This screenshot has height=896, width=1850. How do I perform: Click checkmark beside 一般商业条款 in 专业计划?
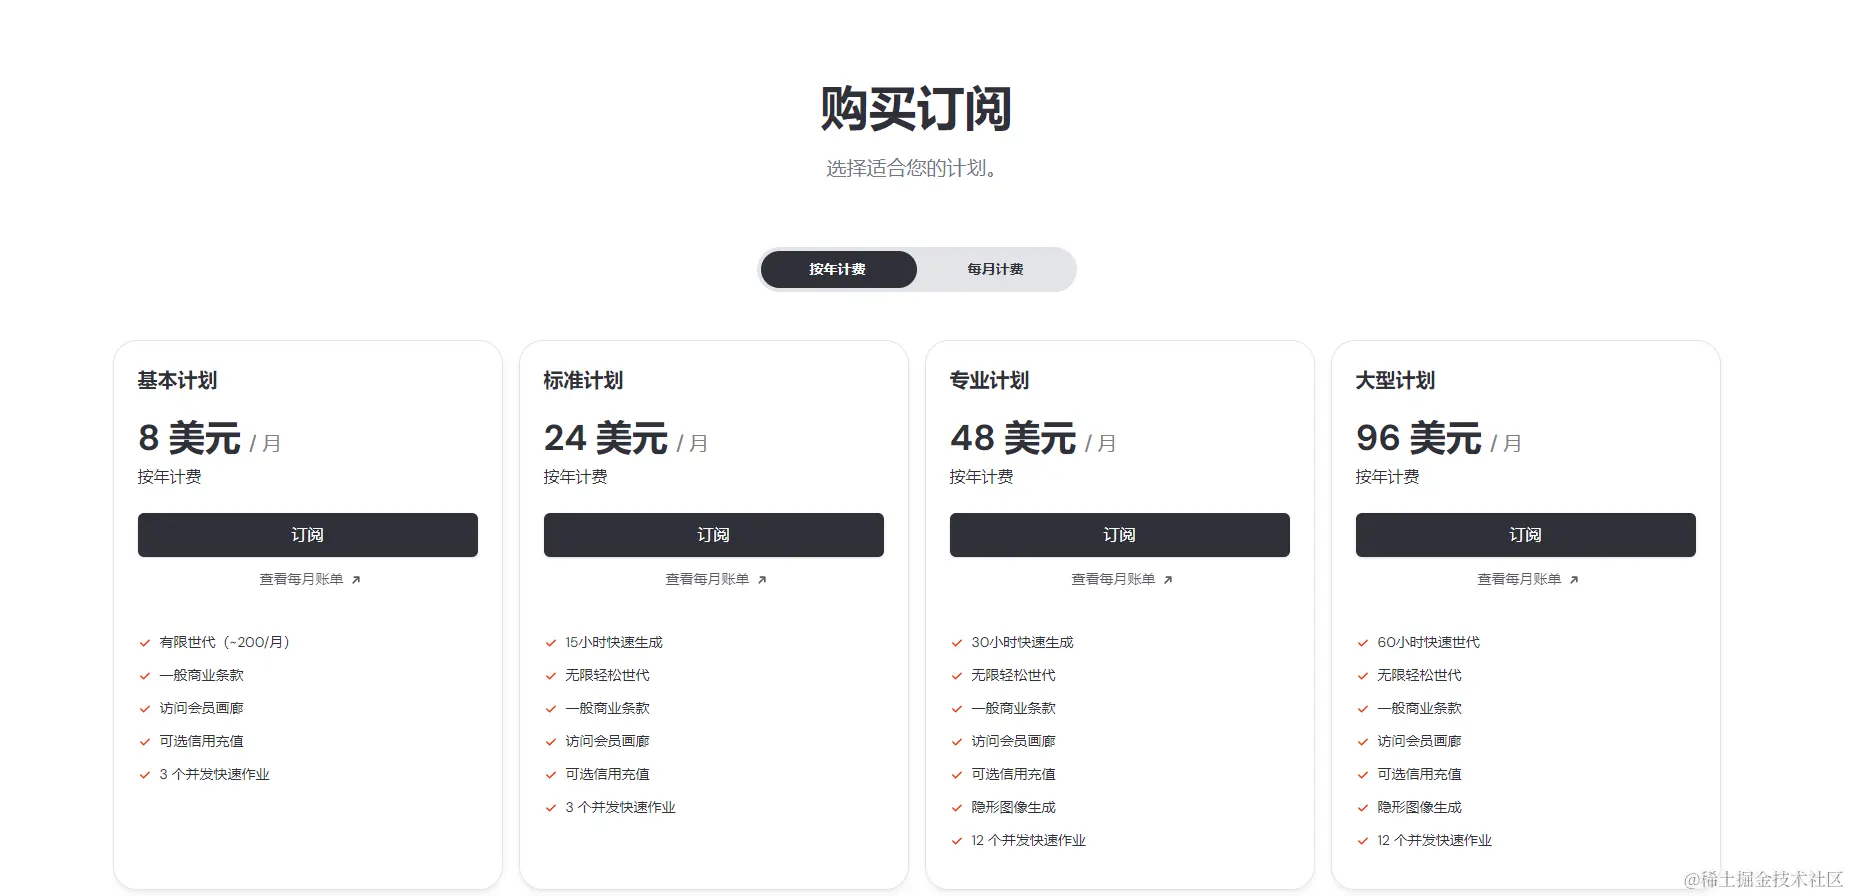957,709
